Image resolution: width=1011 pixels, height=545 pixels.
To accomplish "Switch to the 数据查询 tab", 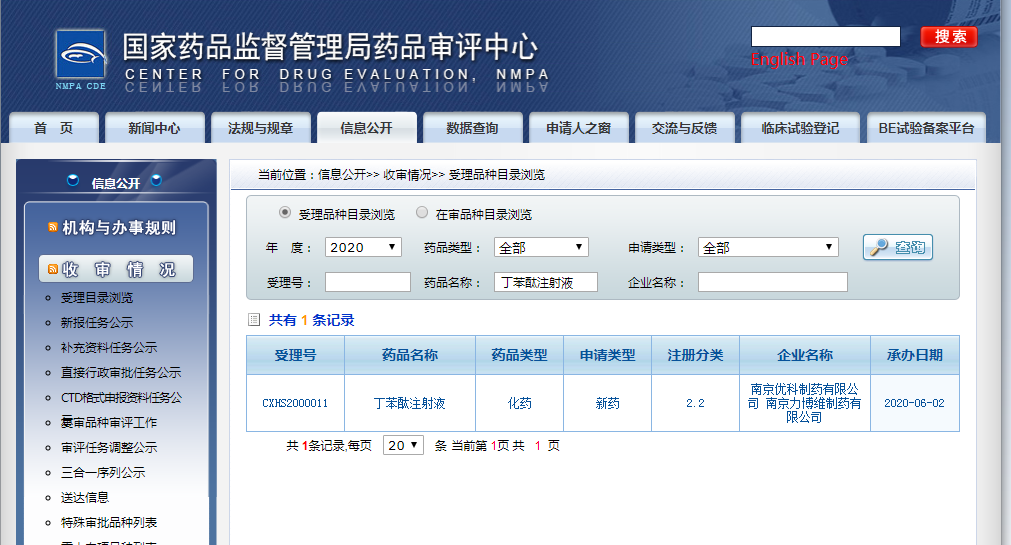I will [472, 128].
